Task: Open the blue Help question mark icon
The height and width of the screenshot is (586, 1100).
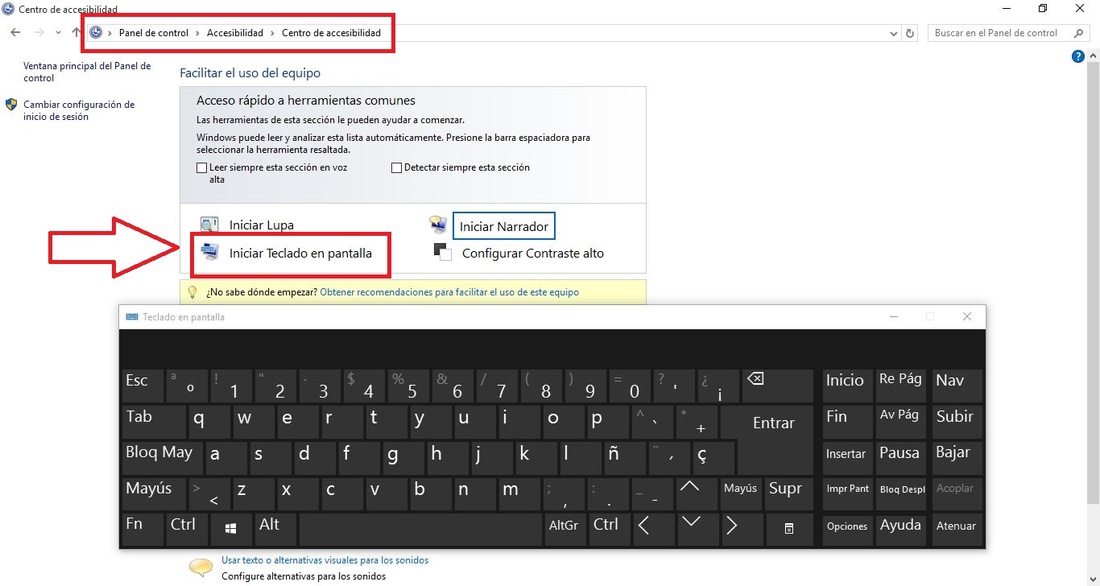Action: pos(1078,57)
